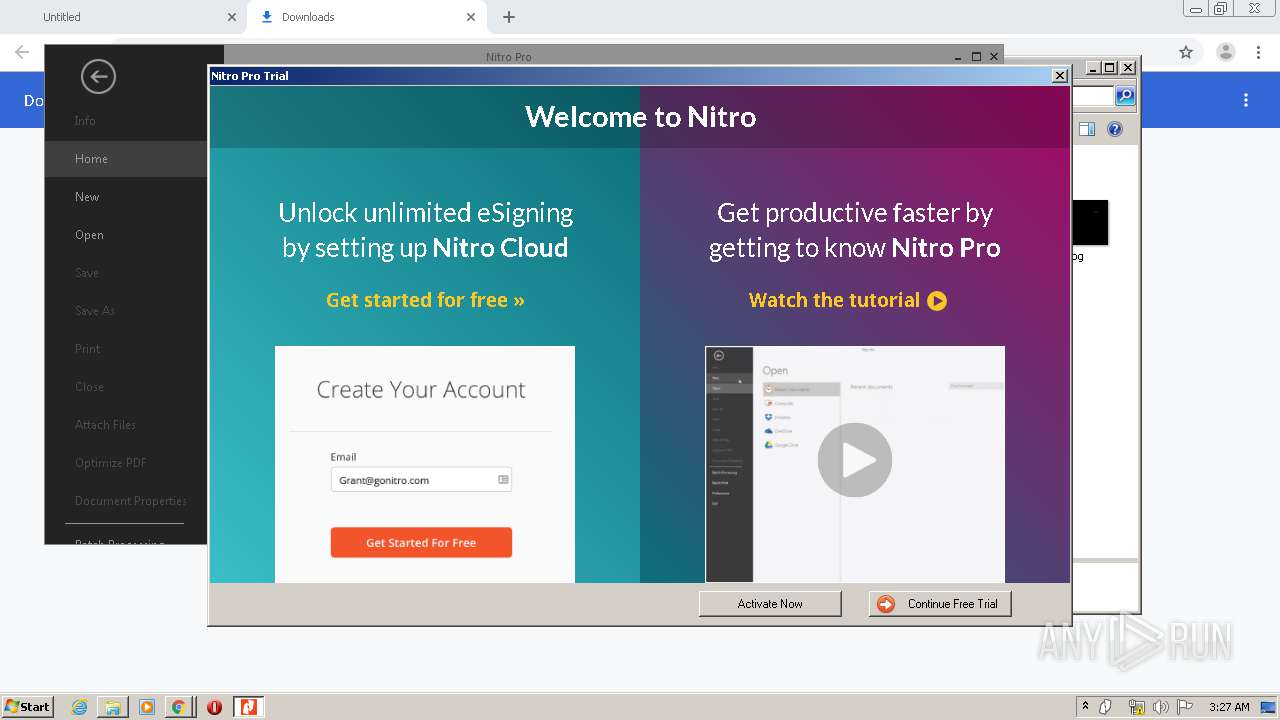This screenshot has width=1280, height=720.
Task: Click the search box in the explorer window
Action: (1092, 96)
